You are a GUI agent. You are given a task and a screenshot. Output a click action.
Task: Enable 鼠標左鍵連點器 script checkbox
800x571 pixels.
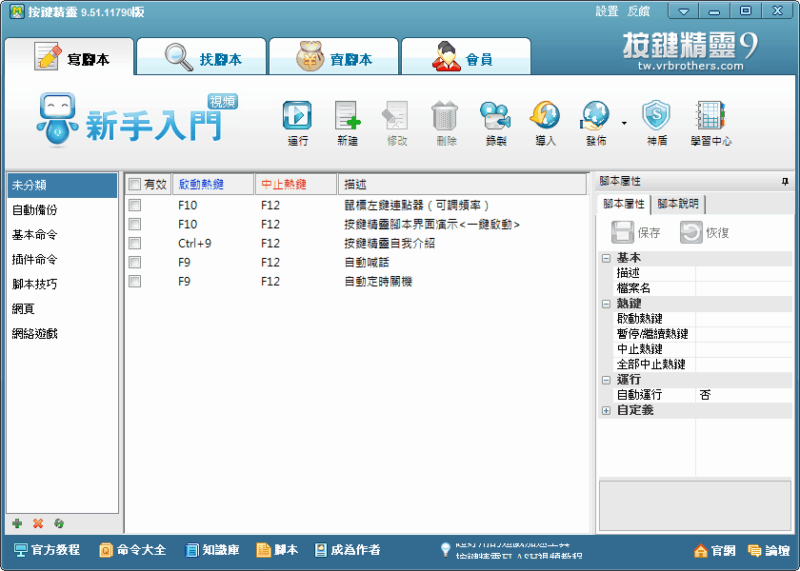[x=135, y=205]
